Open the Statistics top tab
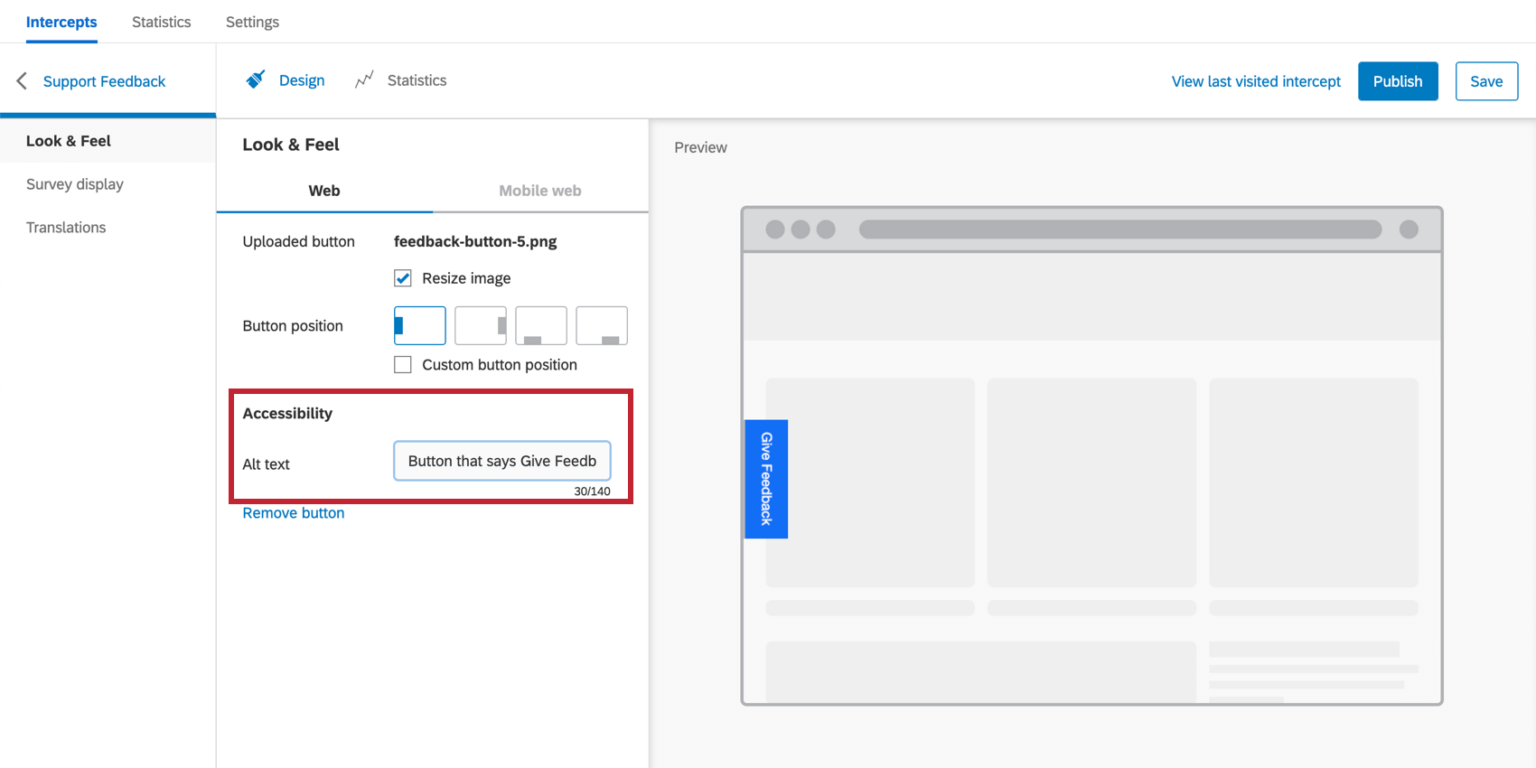This screenshot has height=768, width=1536. coord(161,22)
